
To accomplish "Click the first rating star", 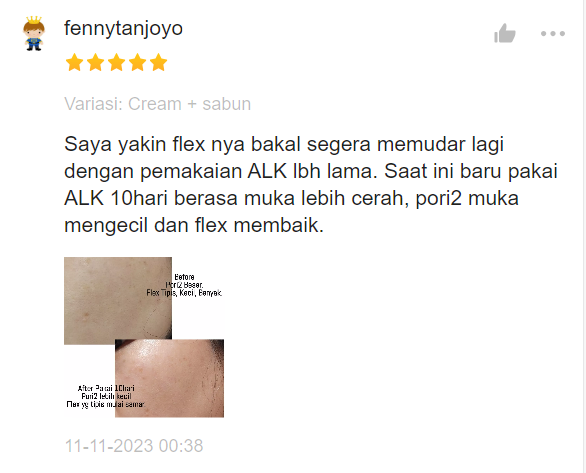I will coord(74,62).
